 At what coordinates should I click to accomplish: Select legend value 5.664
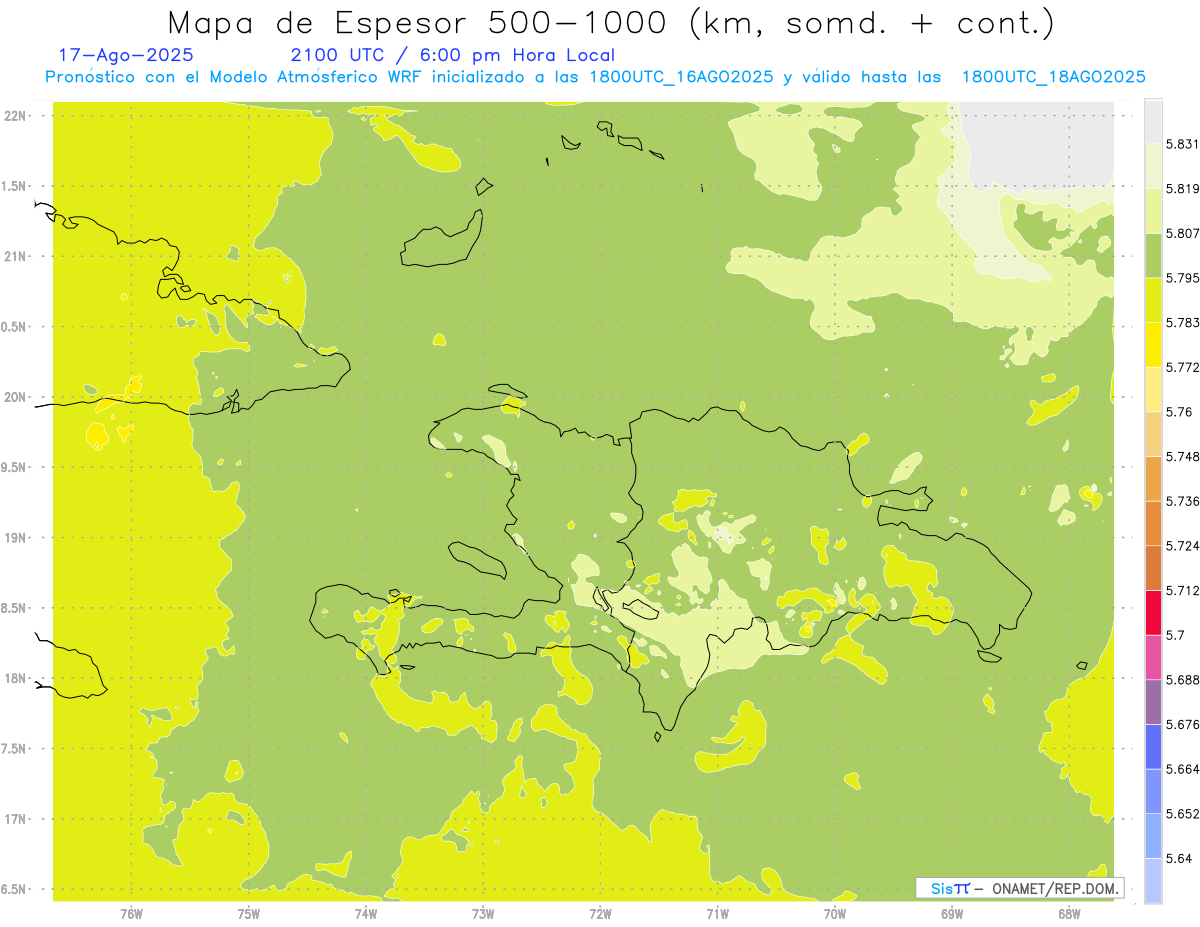point(1183,769)
